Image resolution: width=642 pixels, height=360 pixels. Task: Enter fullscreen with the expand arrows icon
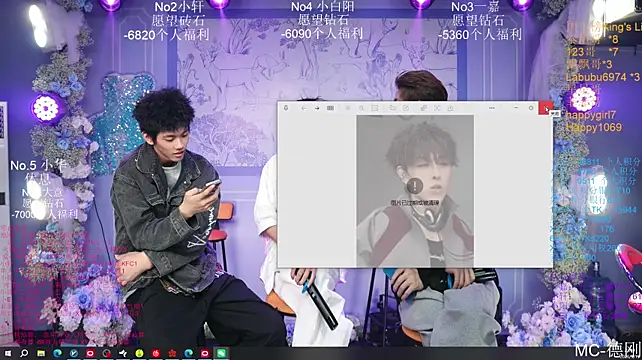437,108
